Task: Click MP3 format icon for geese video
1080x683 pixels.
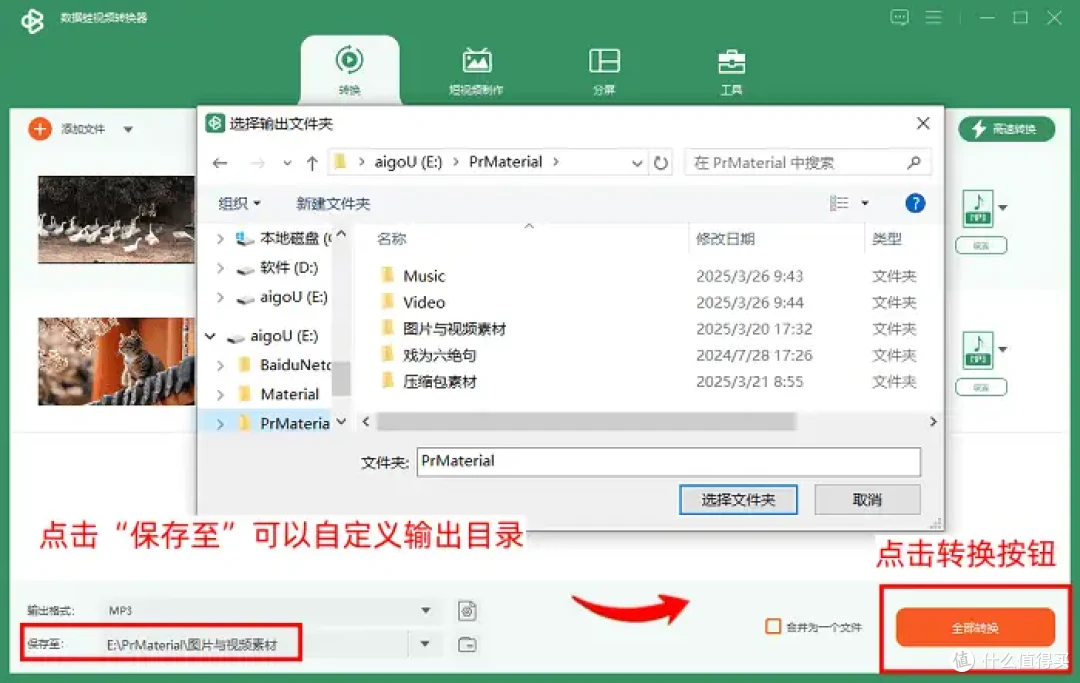Action: [978, 208]
